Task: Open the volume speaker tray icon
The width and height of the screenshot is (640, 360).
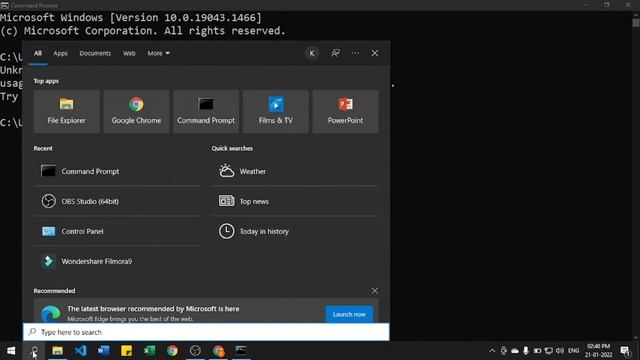Action: point(560,351)
